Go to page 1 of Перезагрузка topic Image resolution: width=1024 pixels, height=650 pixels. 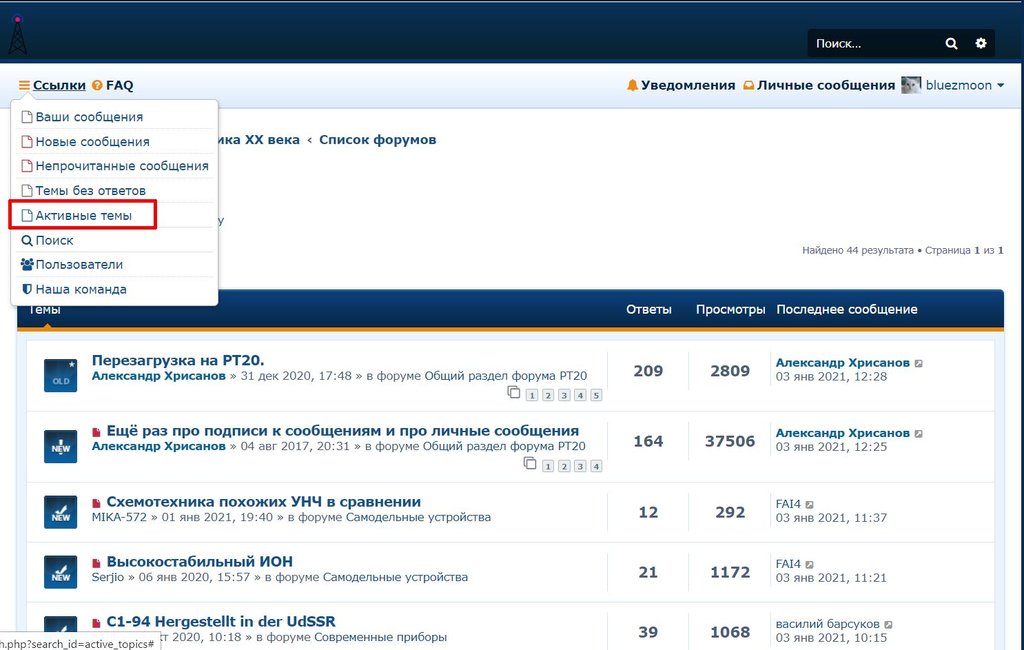[x=532, y=395]
